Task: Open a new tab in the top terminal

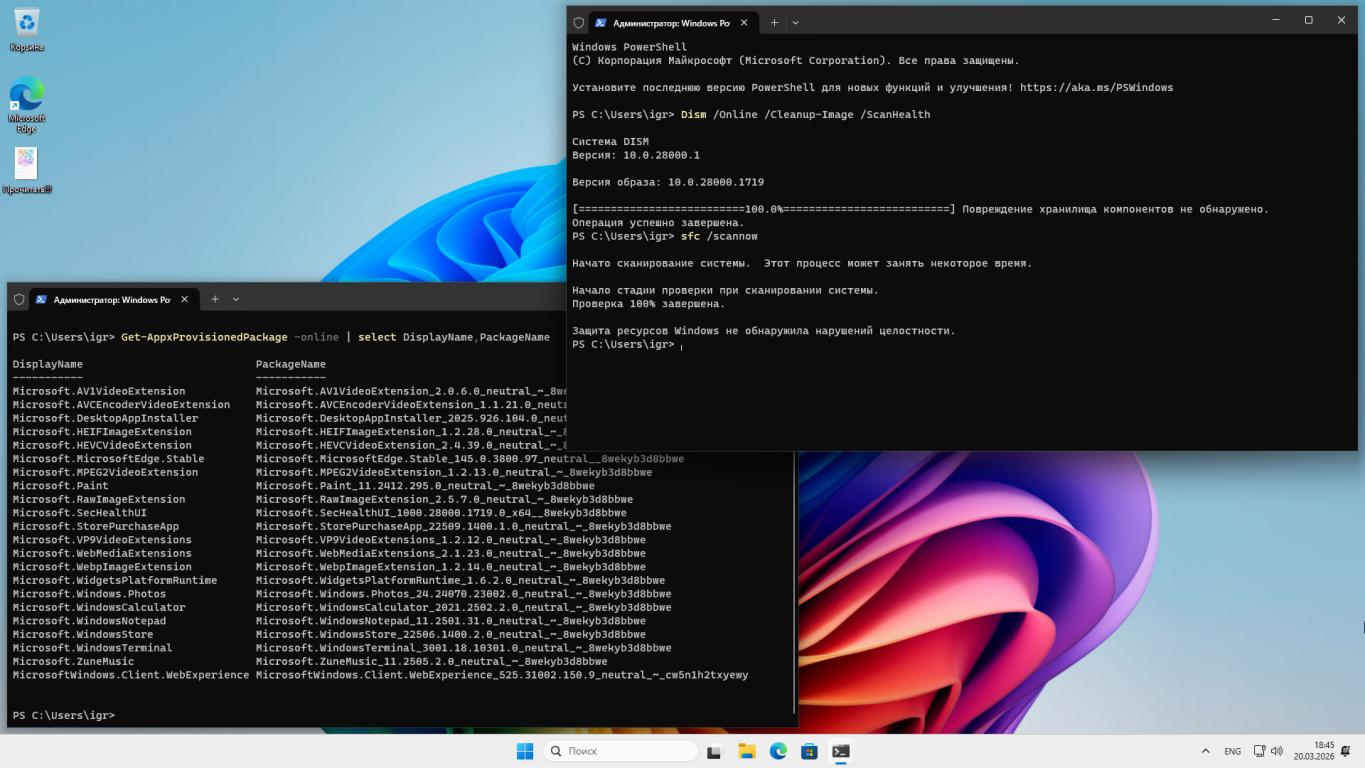Action: click(x=774, y=22)
